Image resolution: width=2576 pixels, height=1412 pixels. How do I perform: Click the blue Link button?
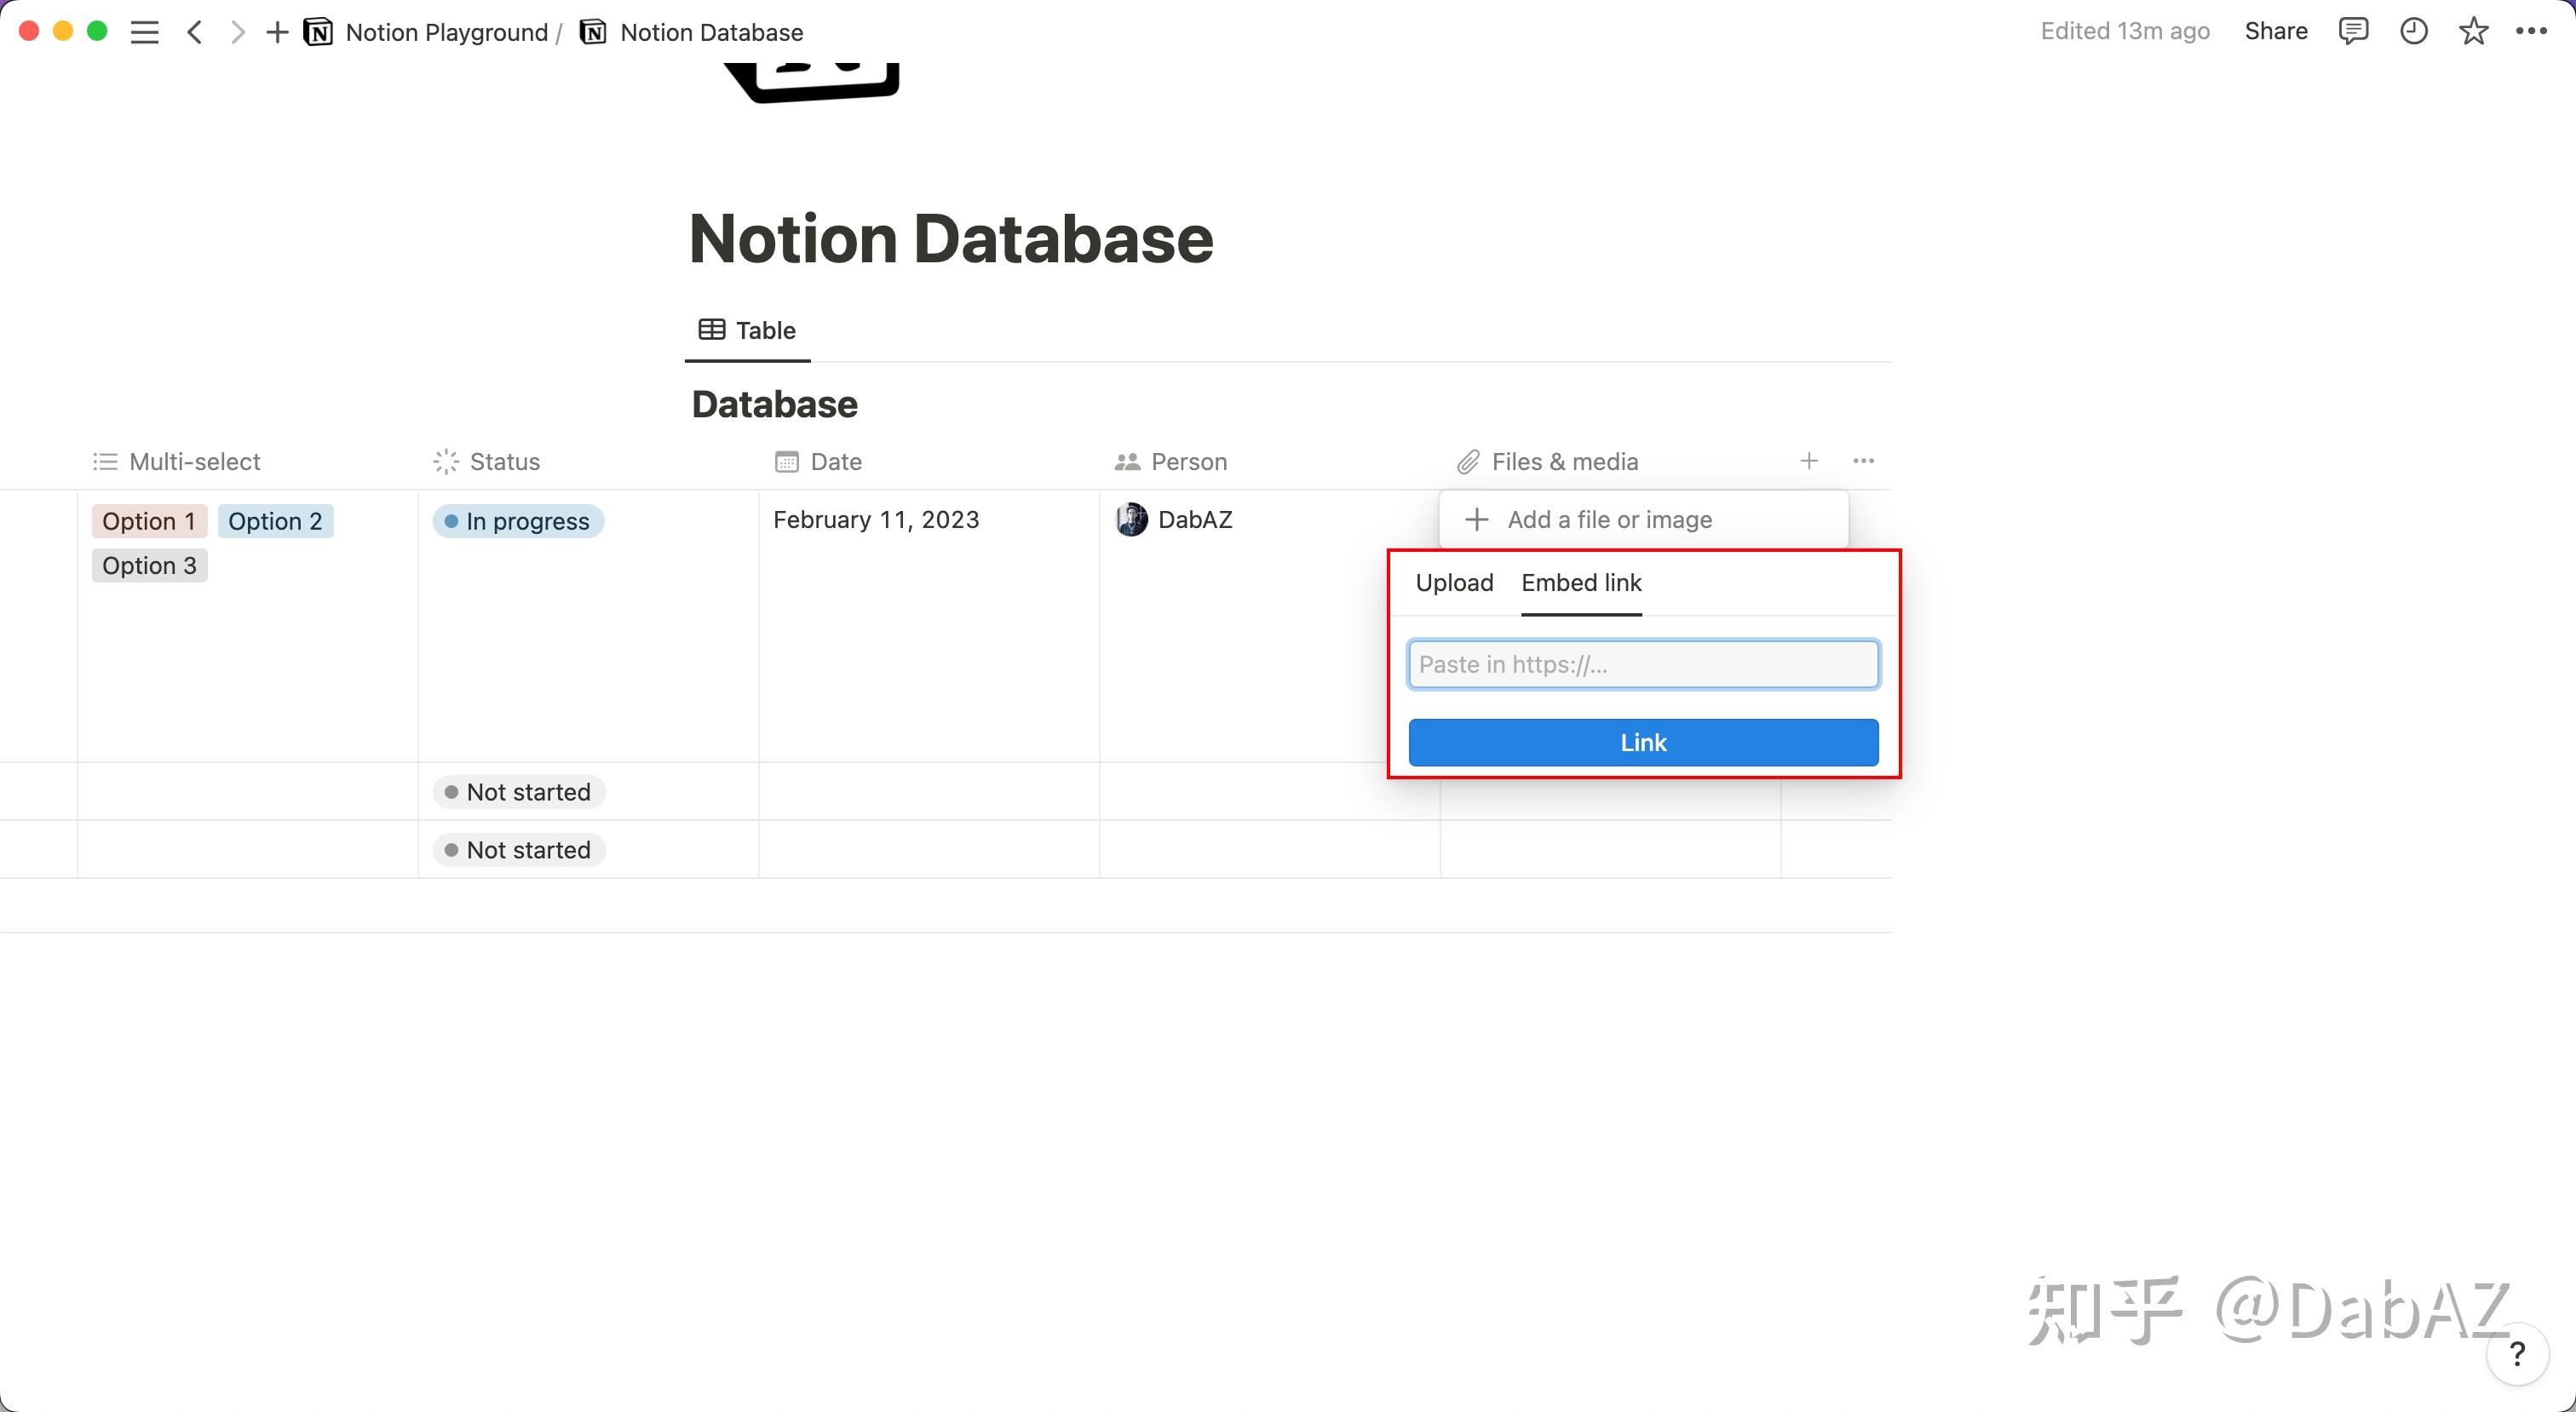pos(1642,742)
